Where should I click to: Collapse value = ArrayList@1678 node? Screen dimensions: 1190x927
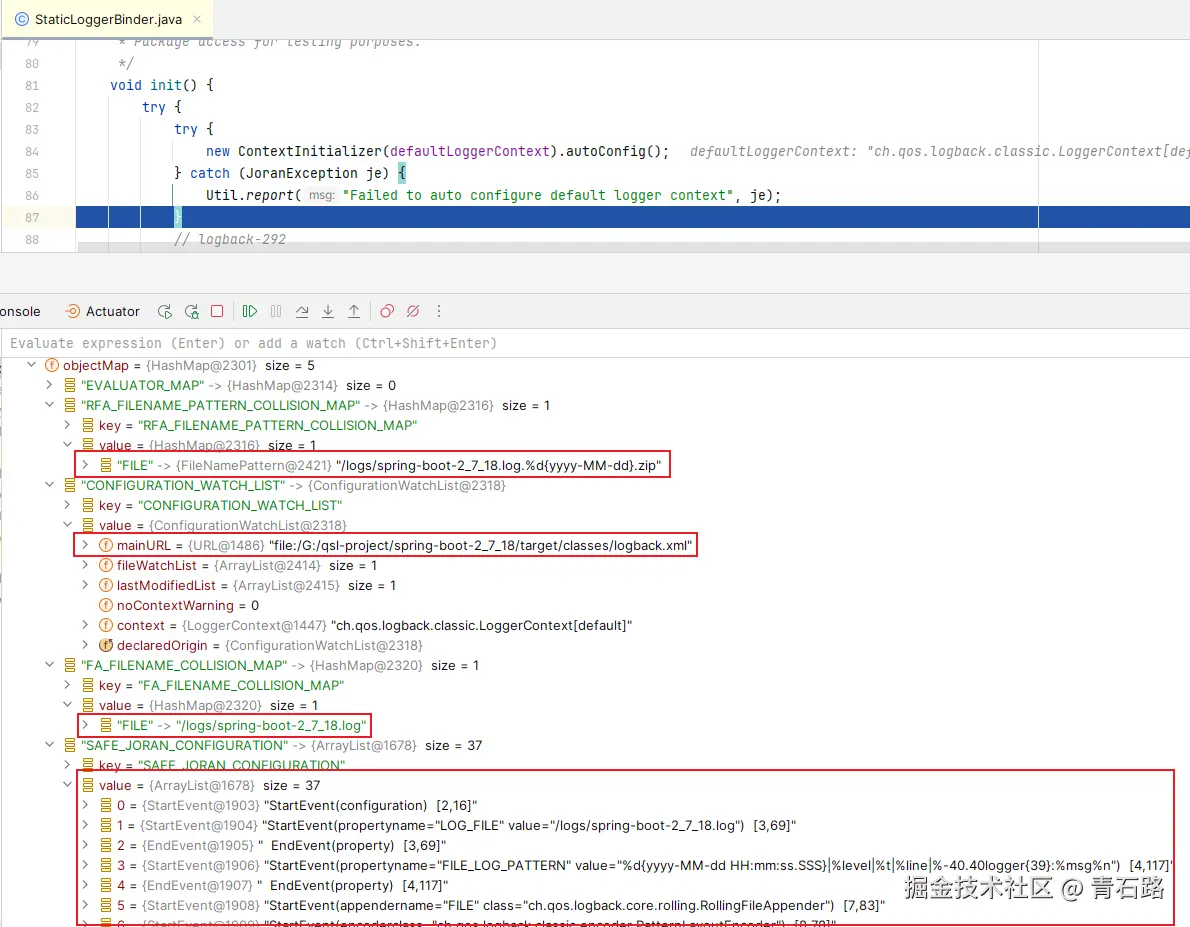(x=67, y=785)
